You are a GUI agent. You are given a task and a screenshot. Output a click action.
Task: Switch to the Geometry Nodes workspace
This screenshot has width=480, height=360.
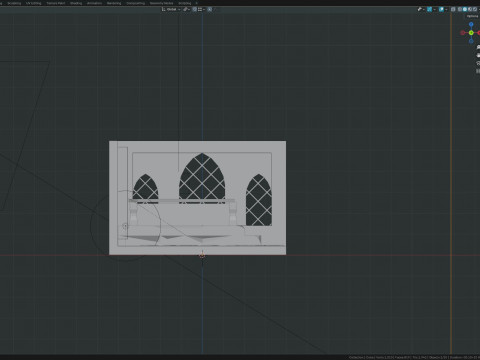[161, 3]
